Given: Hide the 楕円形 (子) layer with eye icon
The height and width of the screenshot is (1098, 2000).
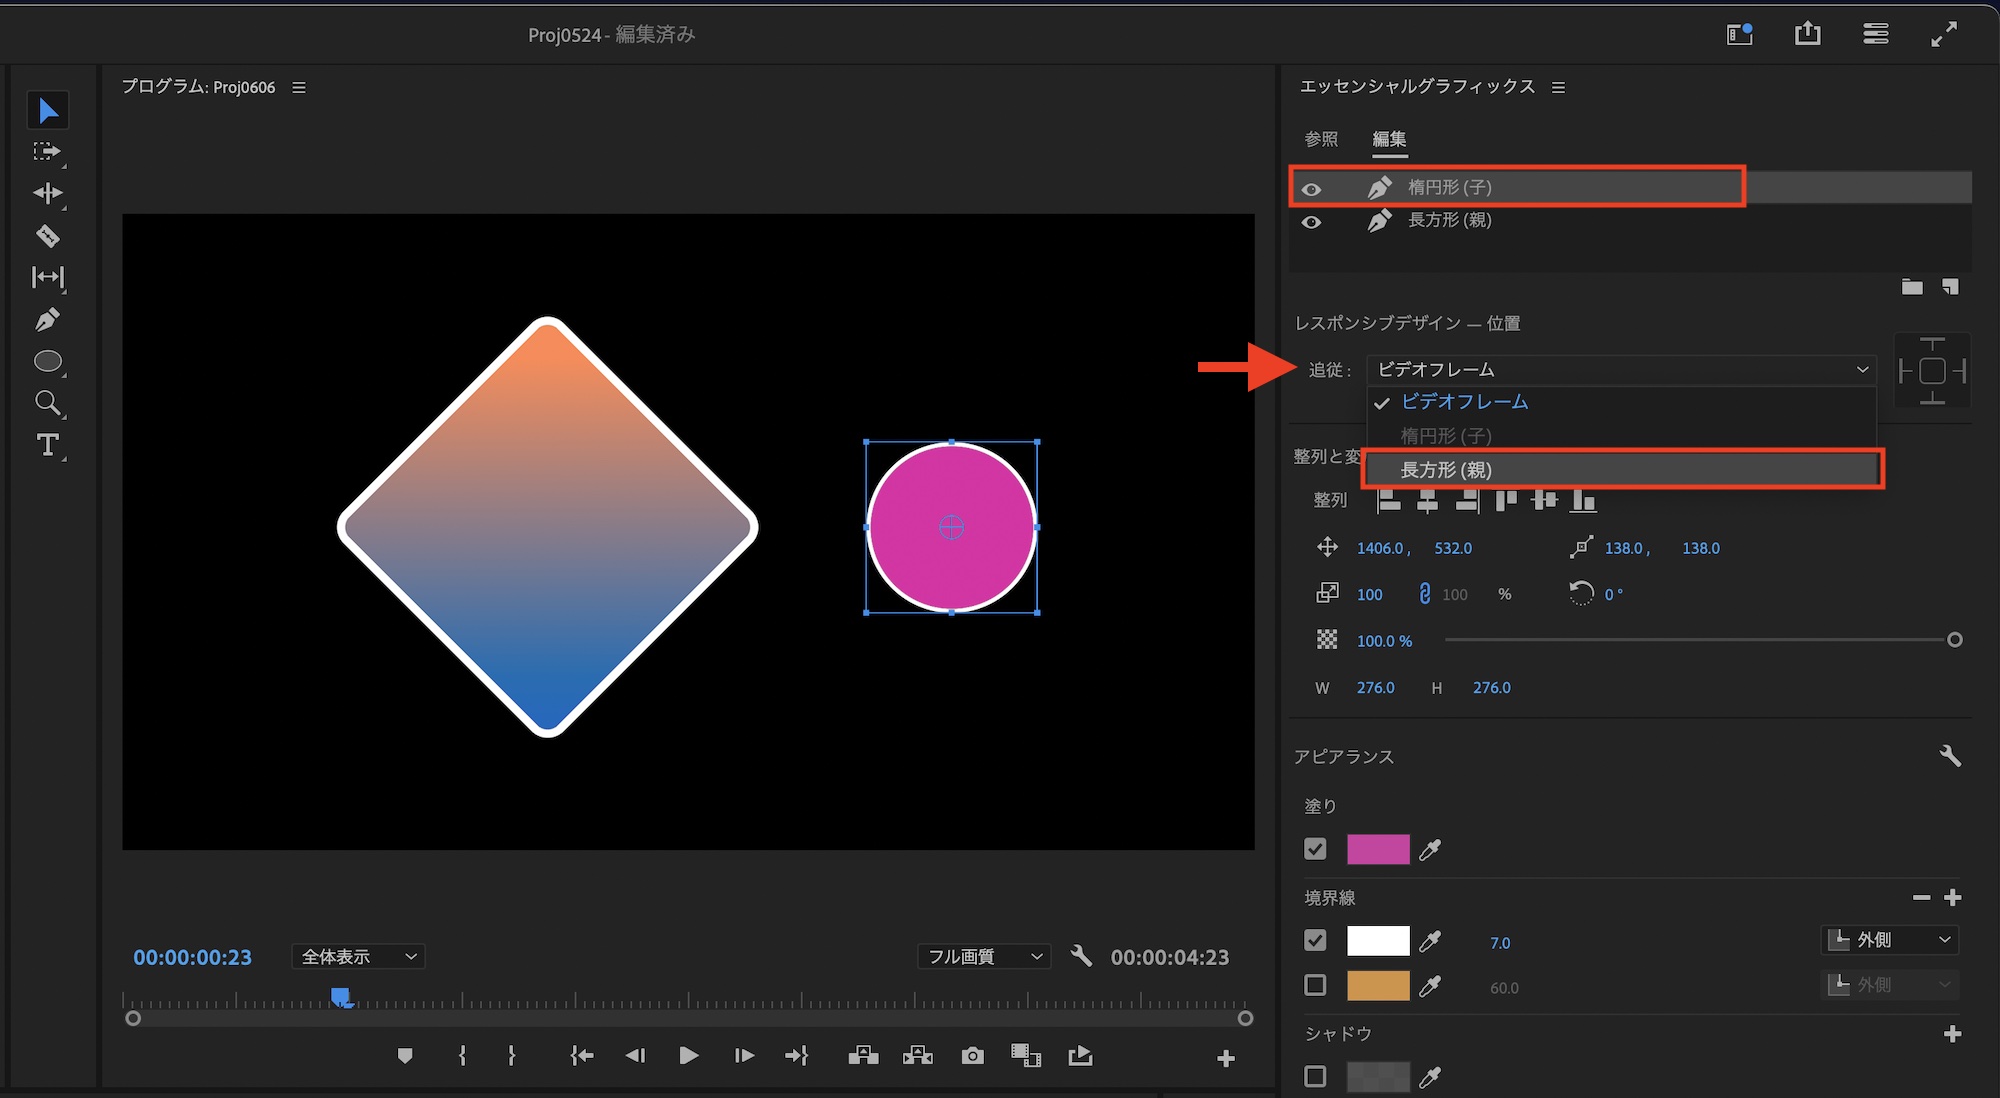Looking at the screenshot, I should 1311,188.
